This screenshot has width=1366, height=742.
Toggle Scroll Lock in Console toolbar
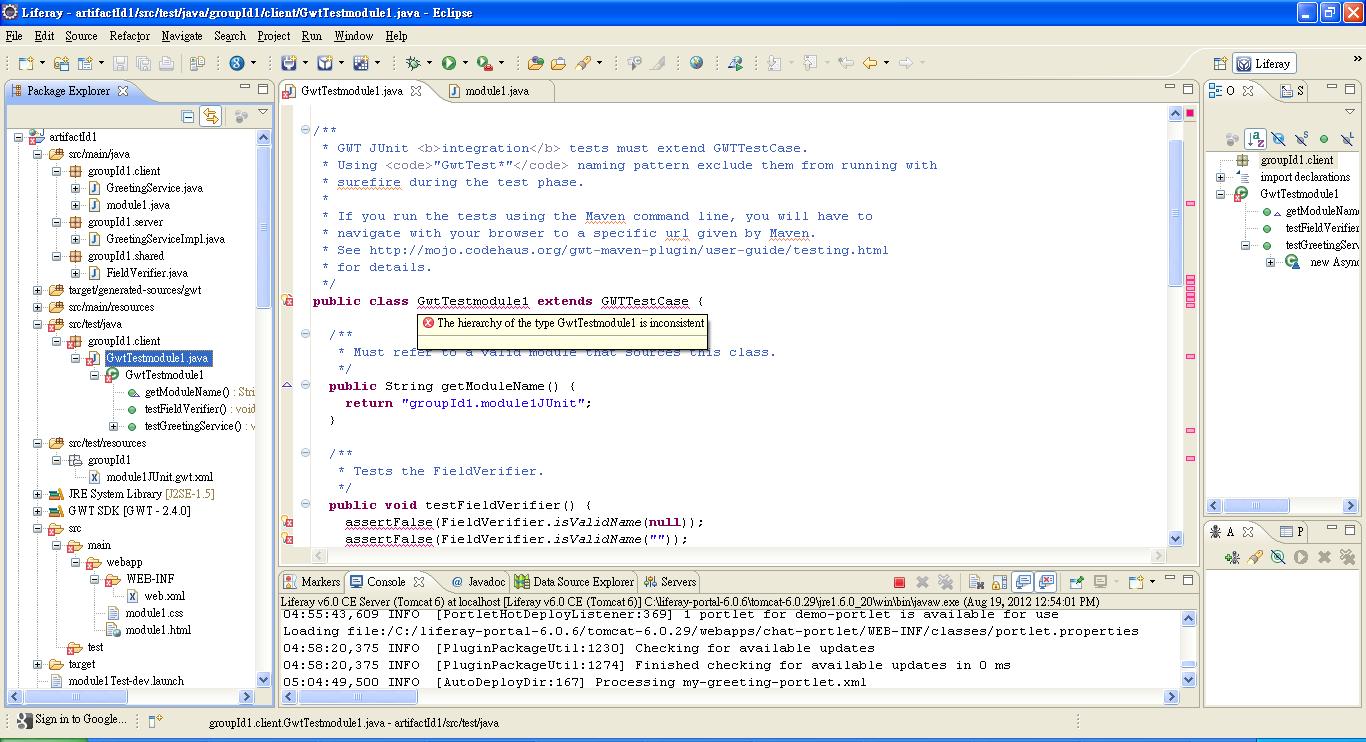point(999,581)
